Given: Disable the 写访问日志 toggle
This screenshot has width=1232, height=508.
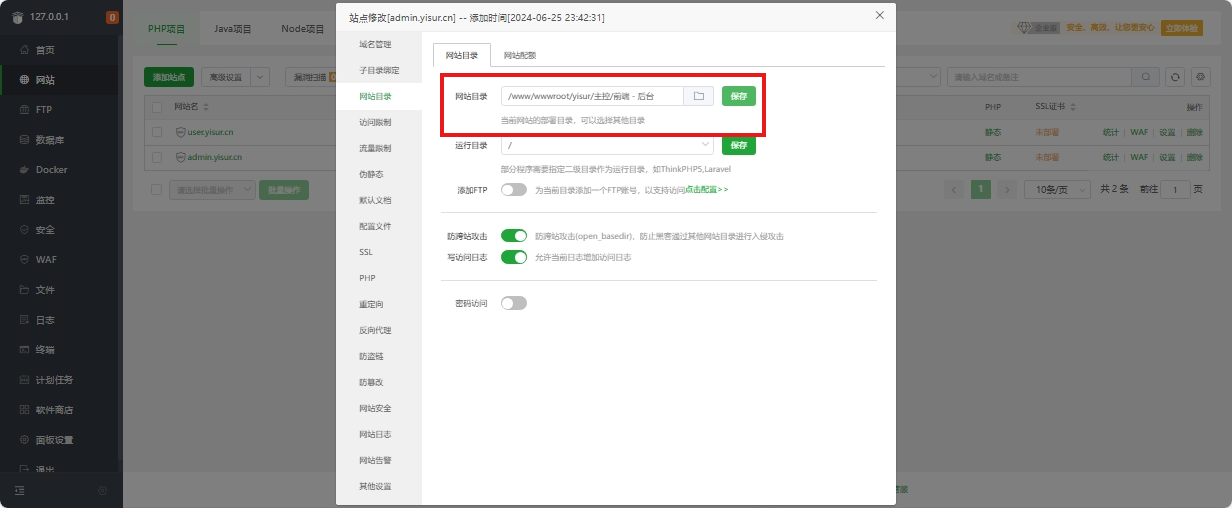Looking at the screenshot, I should coord(513,257).
